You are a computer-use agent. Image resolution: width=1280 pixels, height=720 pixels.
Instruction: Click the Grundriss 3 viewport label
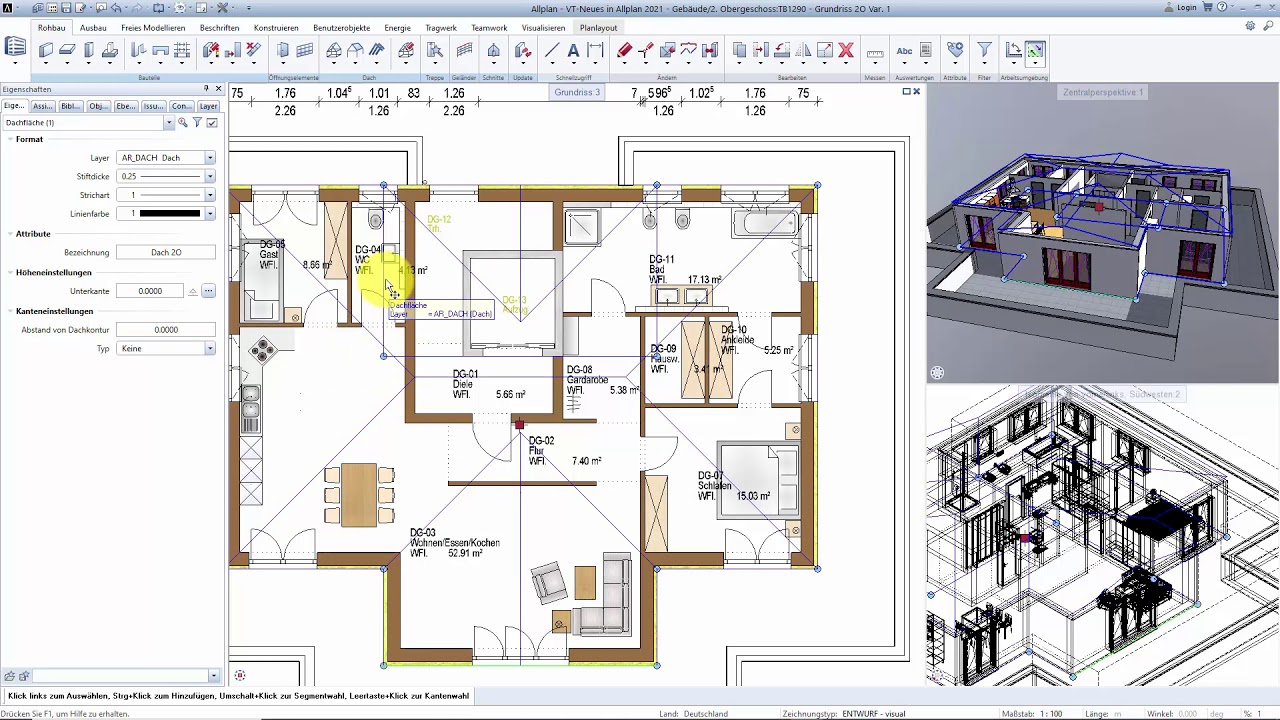[x=577, y=92]
